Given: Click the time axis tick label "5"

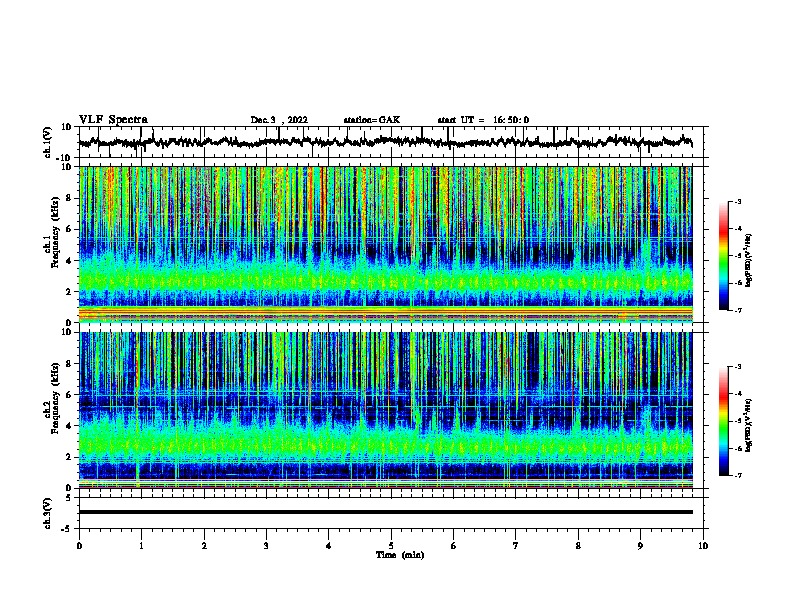Looking at the screenshot, I should 391,546.
